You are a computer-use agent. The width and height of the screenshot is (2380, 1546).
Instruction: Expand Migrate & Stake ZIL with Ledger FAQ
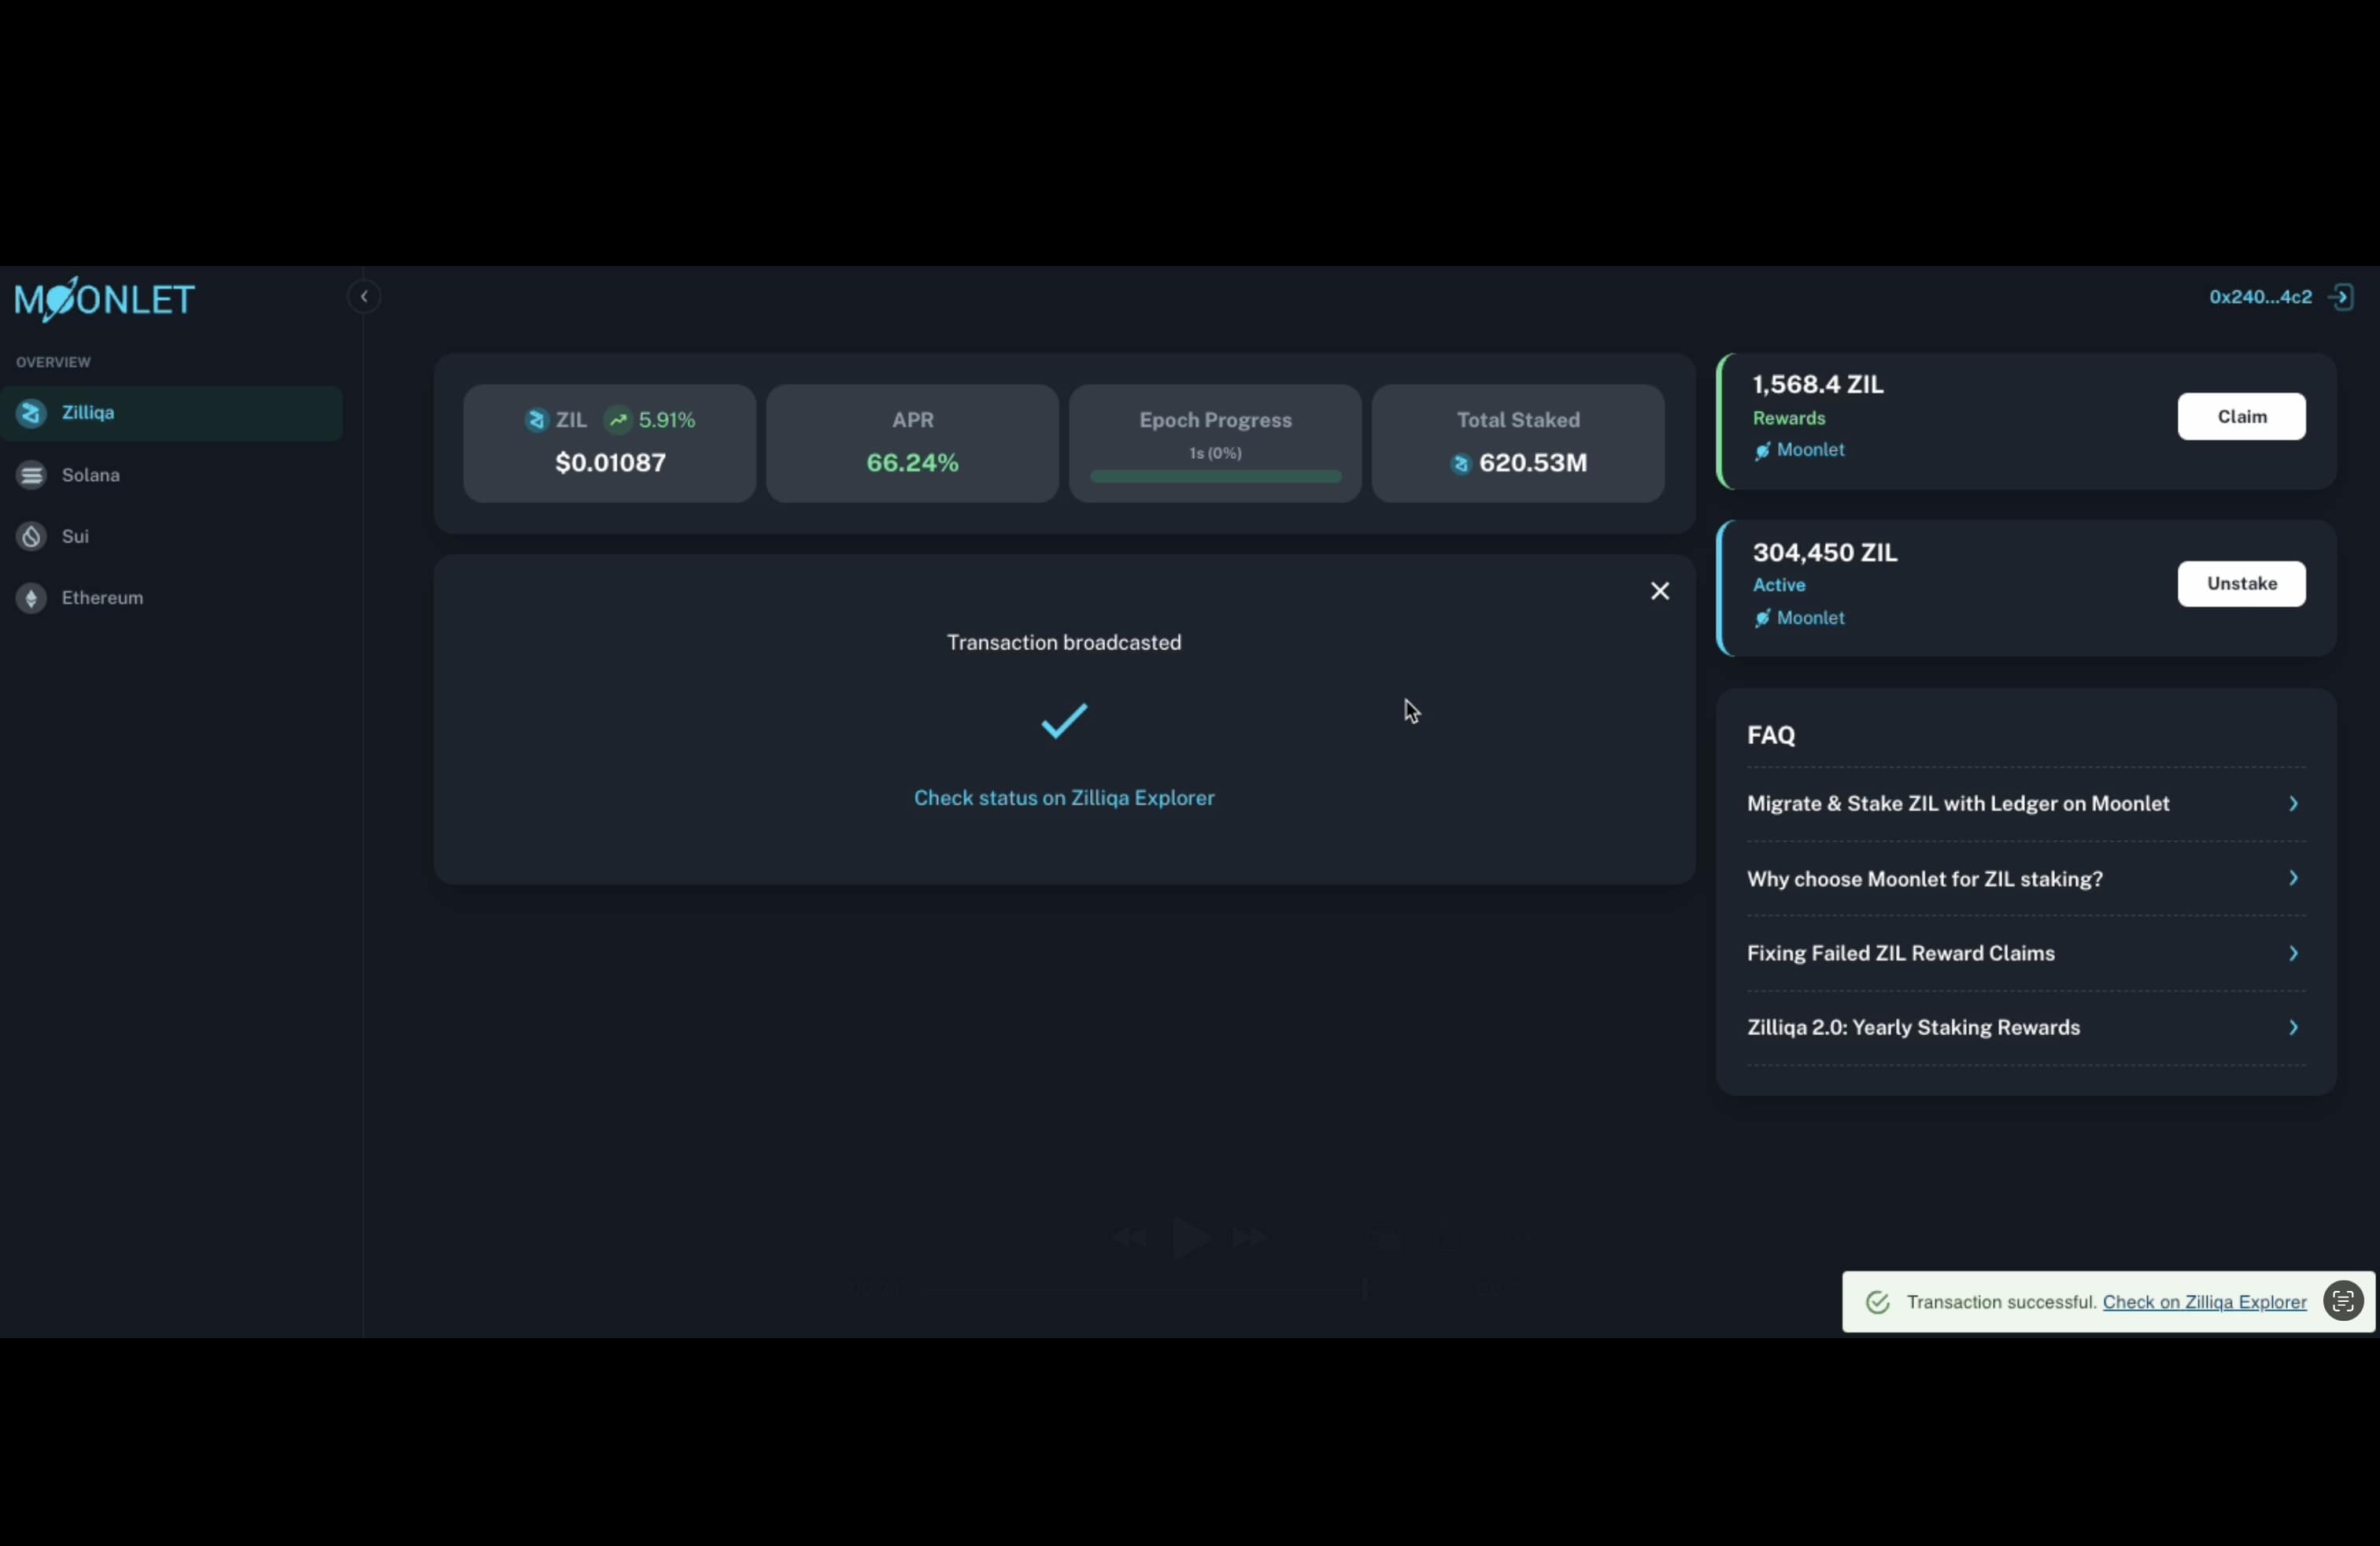pos(2026,804)
